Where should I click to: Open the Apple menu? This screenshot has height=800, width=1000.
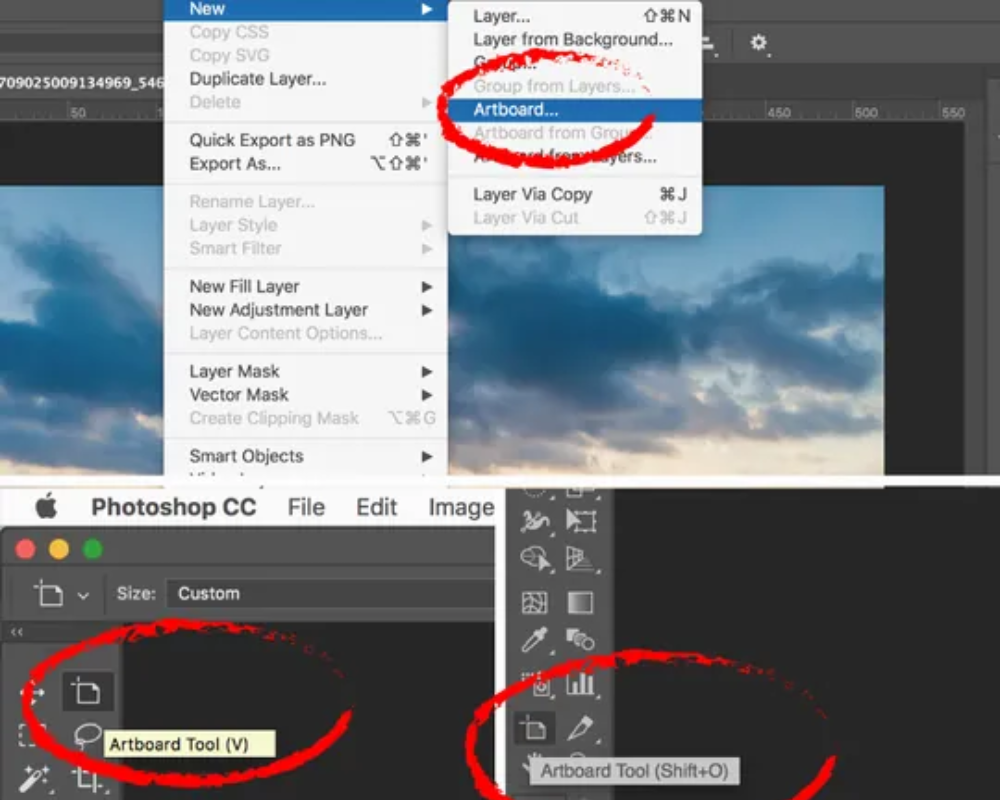(x=46, y=506)
